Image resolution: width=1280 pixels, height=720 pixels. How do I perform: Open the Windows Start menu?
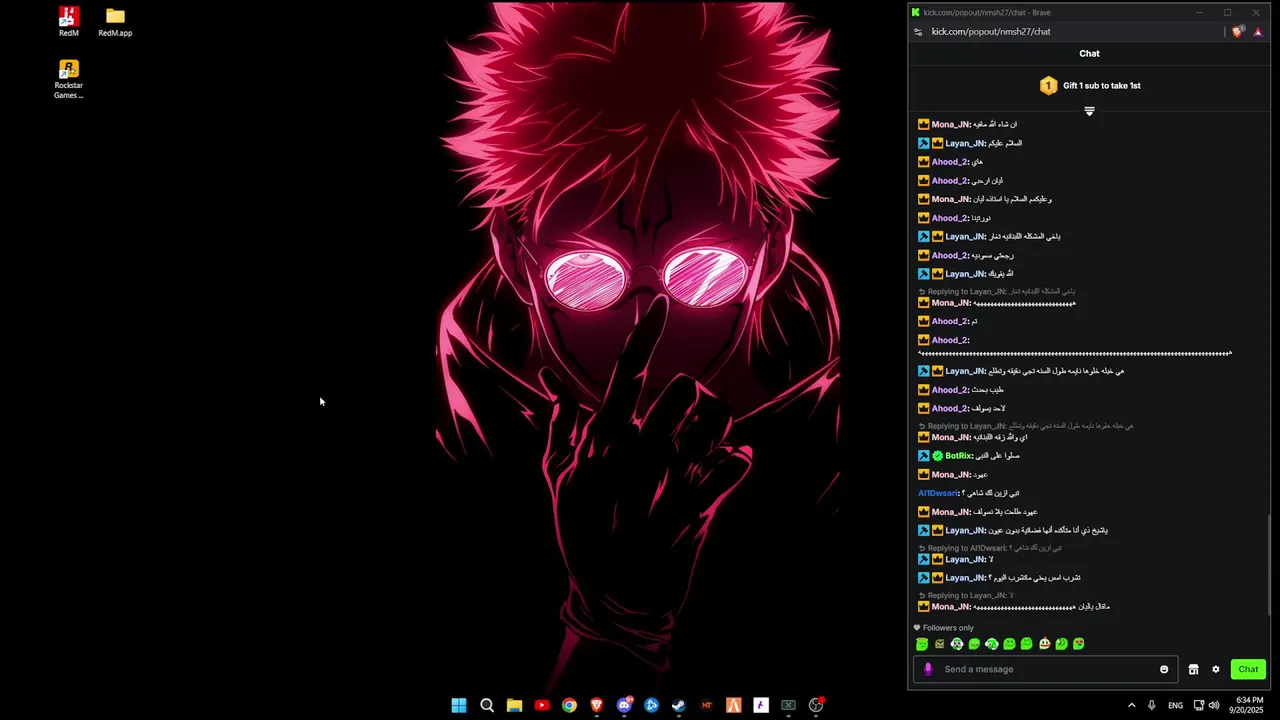[459, 705]
